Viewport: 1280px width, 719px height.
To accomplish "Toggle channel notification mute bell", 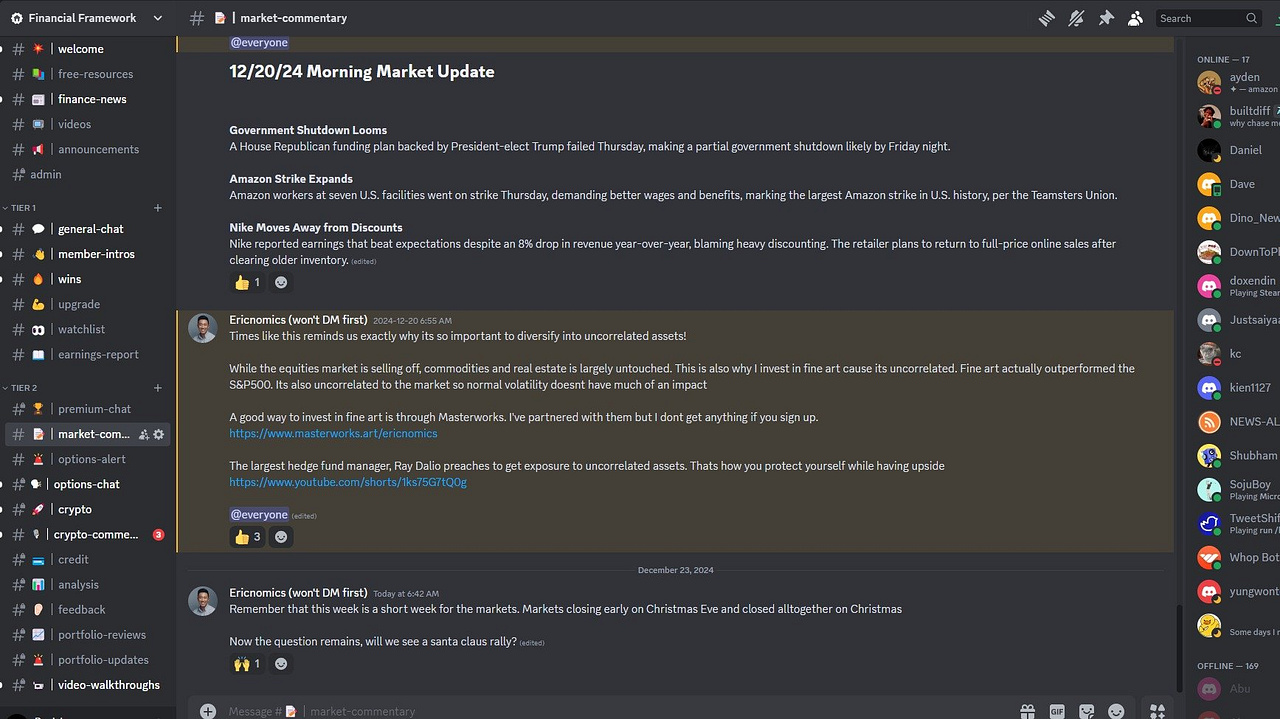I will (x=1076, y=18).
